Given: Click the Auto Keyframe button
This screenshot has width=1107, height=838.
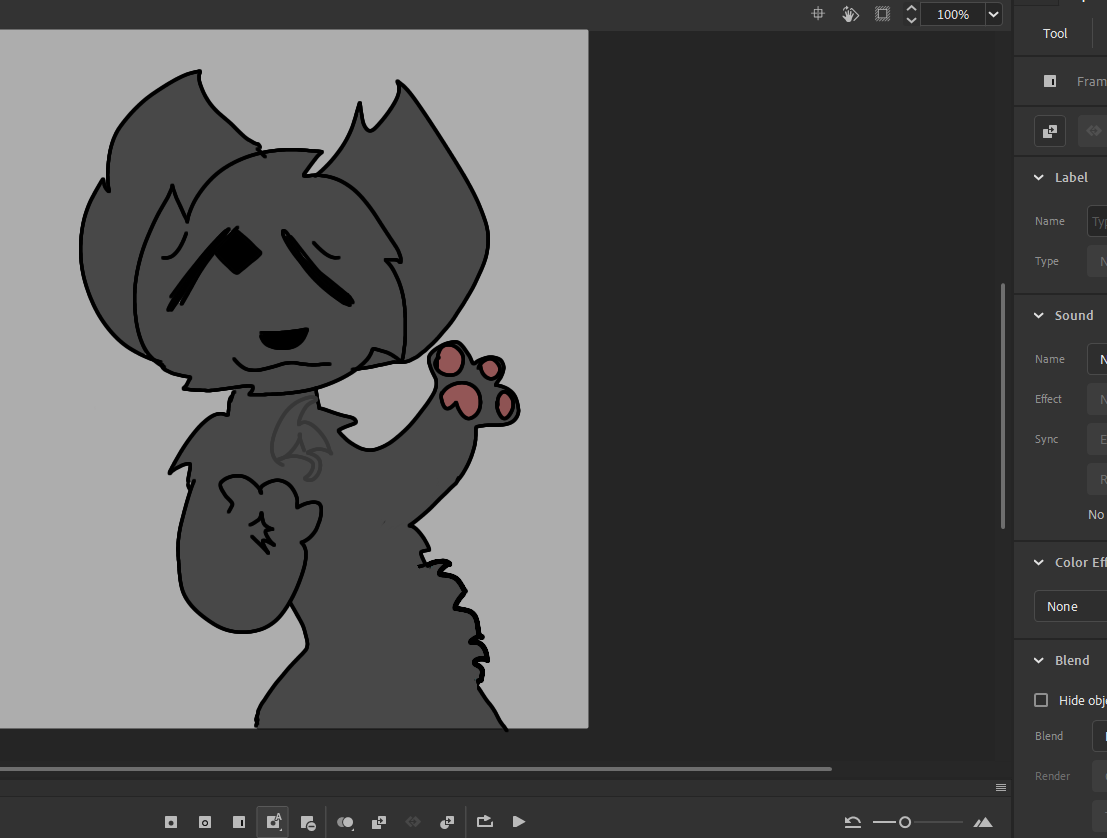Looking at the screenshot, I should (x=272, y=822).
